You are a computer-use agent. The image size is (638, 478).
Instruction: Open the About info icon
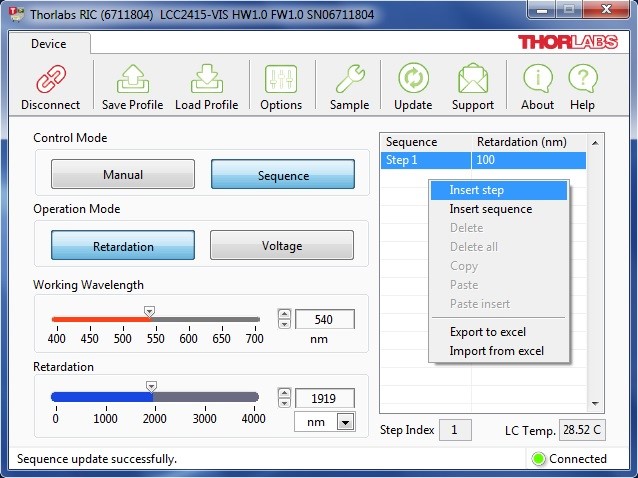pyautogui.click(x=537, y=79)
